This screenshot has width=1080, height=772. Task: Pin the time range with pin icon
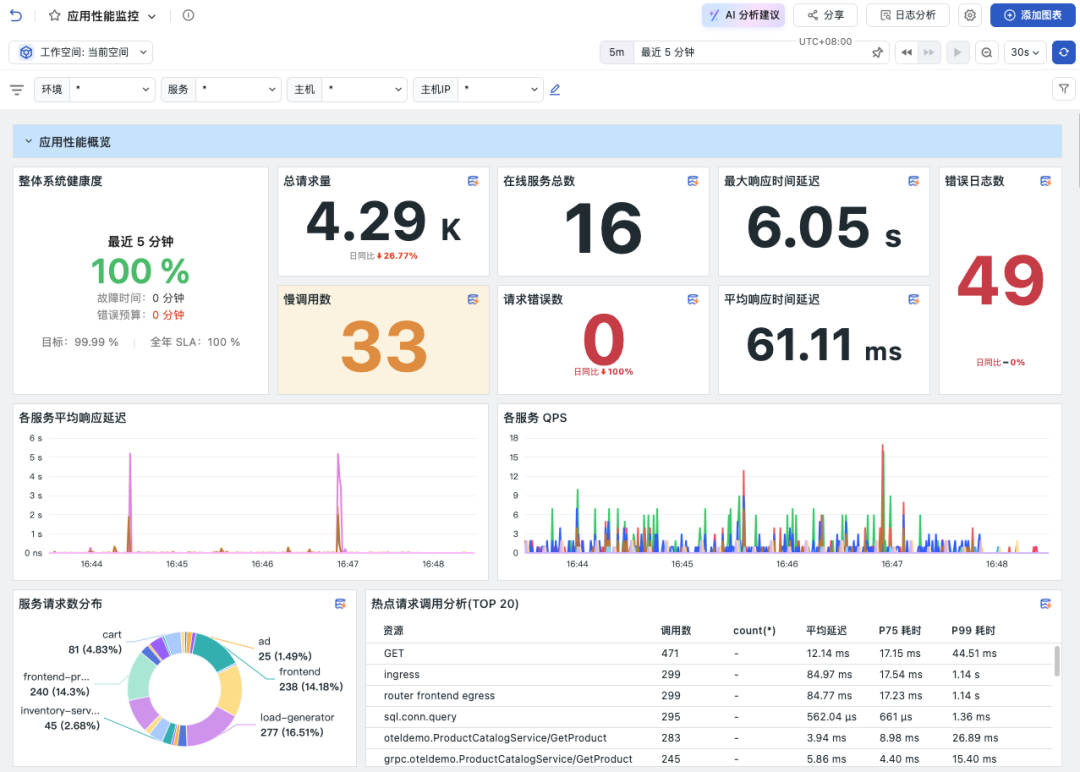877,52
